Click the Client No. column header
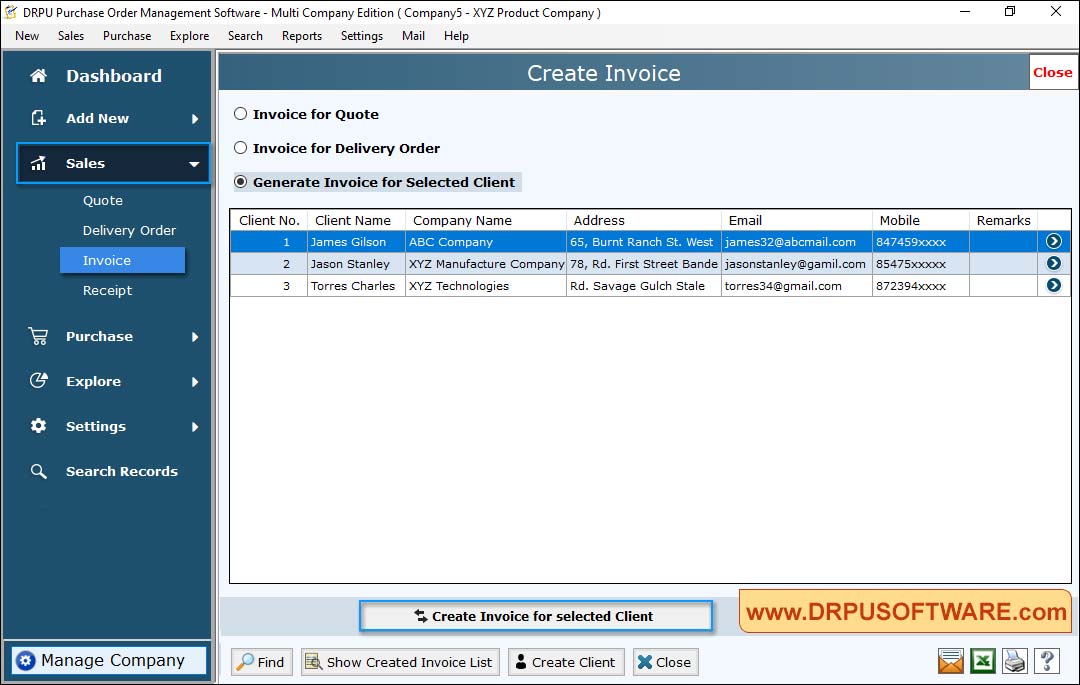The width and height of the screenshot is (1080, 685). tap(269, 220)
